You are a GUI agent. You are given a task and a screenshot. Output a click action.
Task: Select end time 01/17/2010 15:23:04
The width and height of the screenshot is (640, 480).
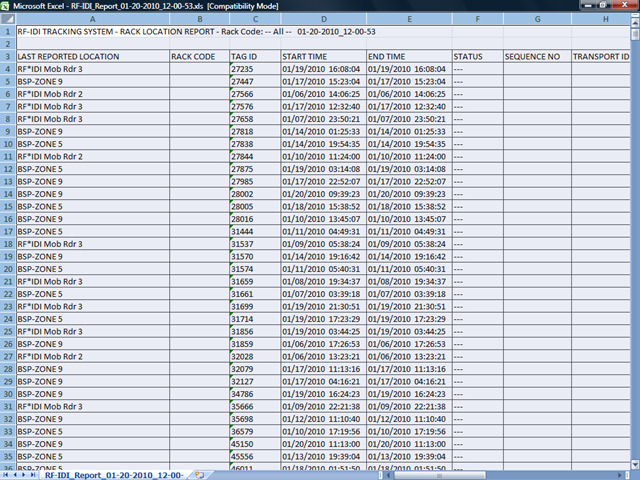(x=409, y=82)
